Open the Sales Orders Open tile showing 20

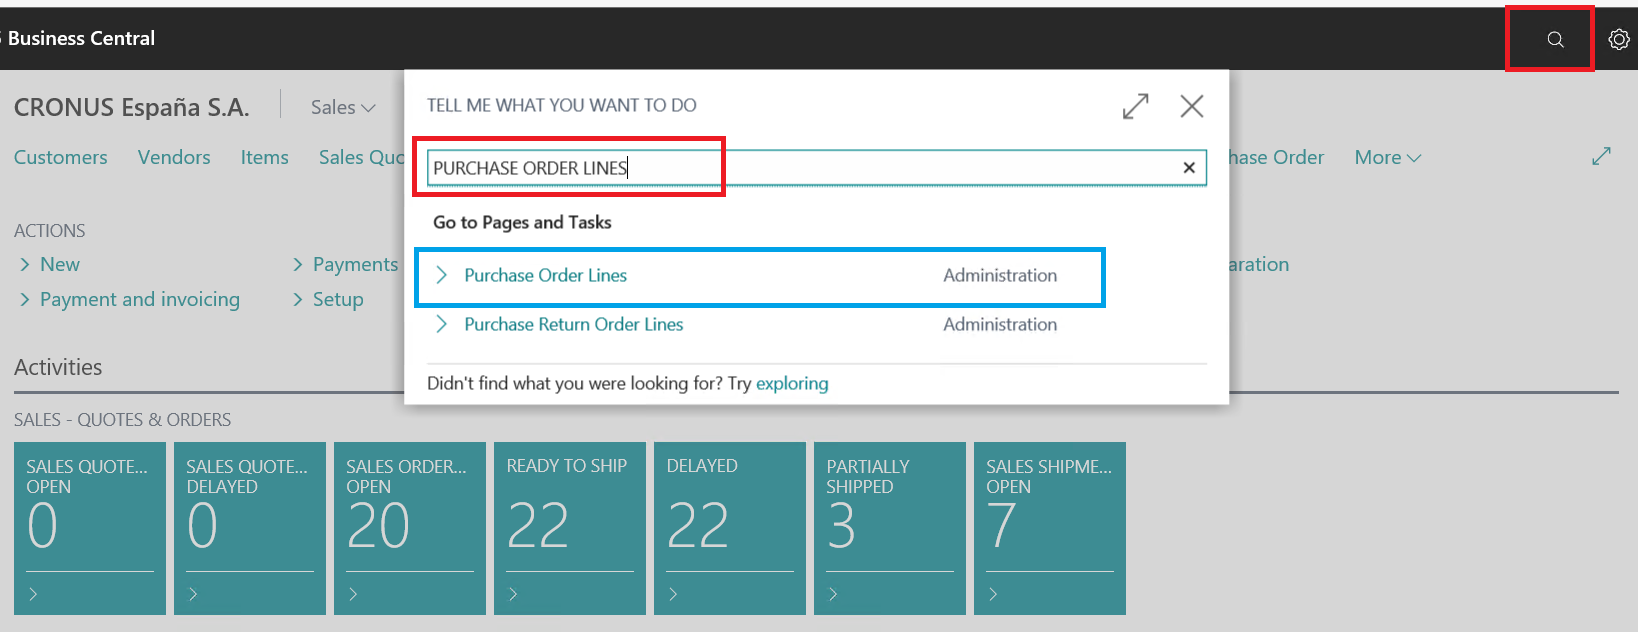click(x=410, y=528)
